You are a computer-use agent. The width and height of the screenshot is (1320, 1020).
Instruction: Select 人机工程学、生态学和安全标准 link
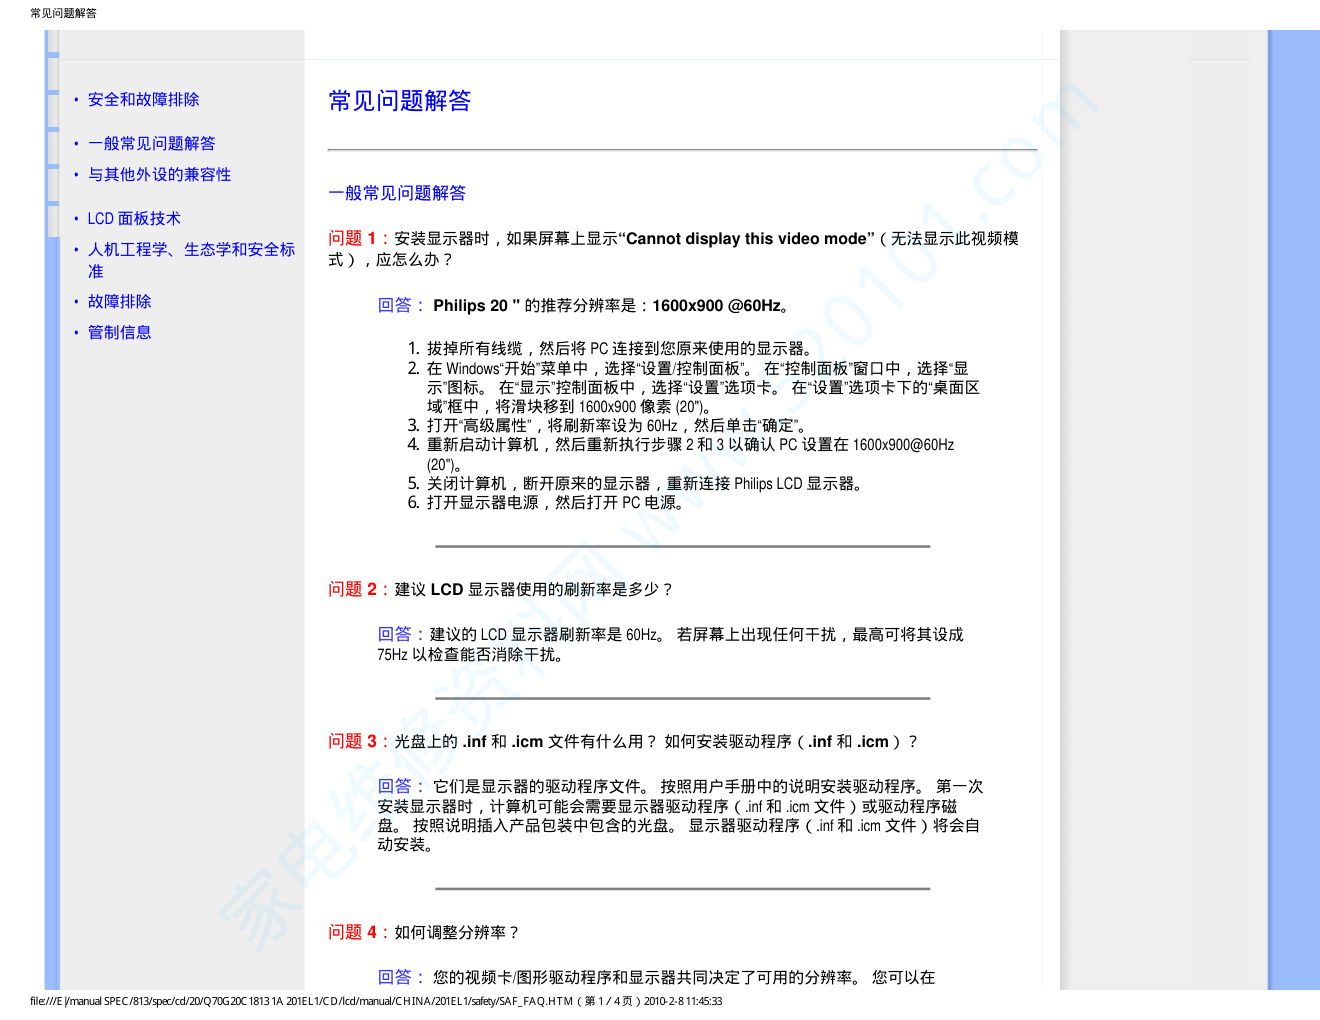coord(190,250)
